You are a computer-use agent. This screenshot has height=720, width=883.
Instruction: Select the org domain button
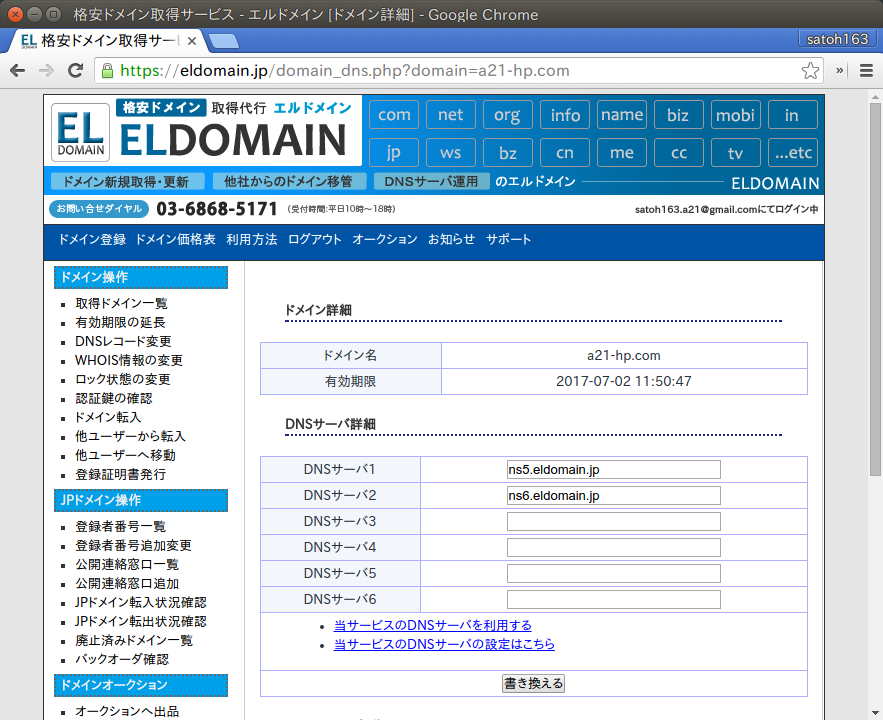click(x=507, y=115)
